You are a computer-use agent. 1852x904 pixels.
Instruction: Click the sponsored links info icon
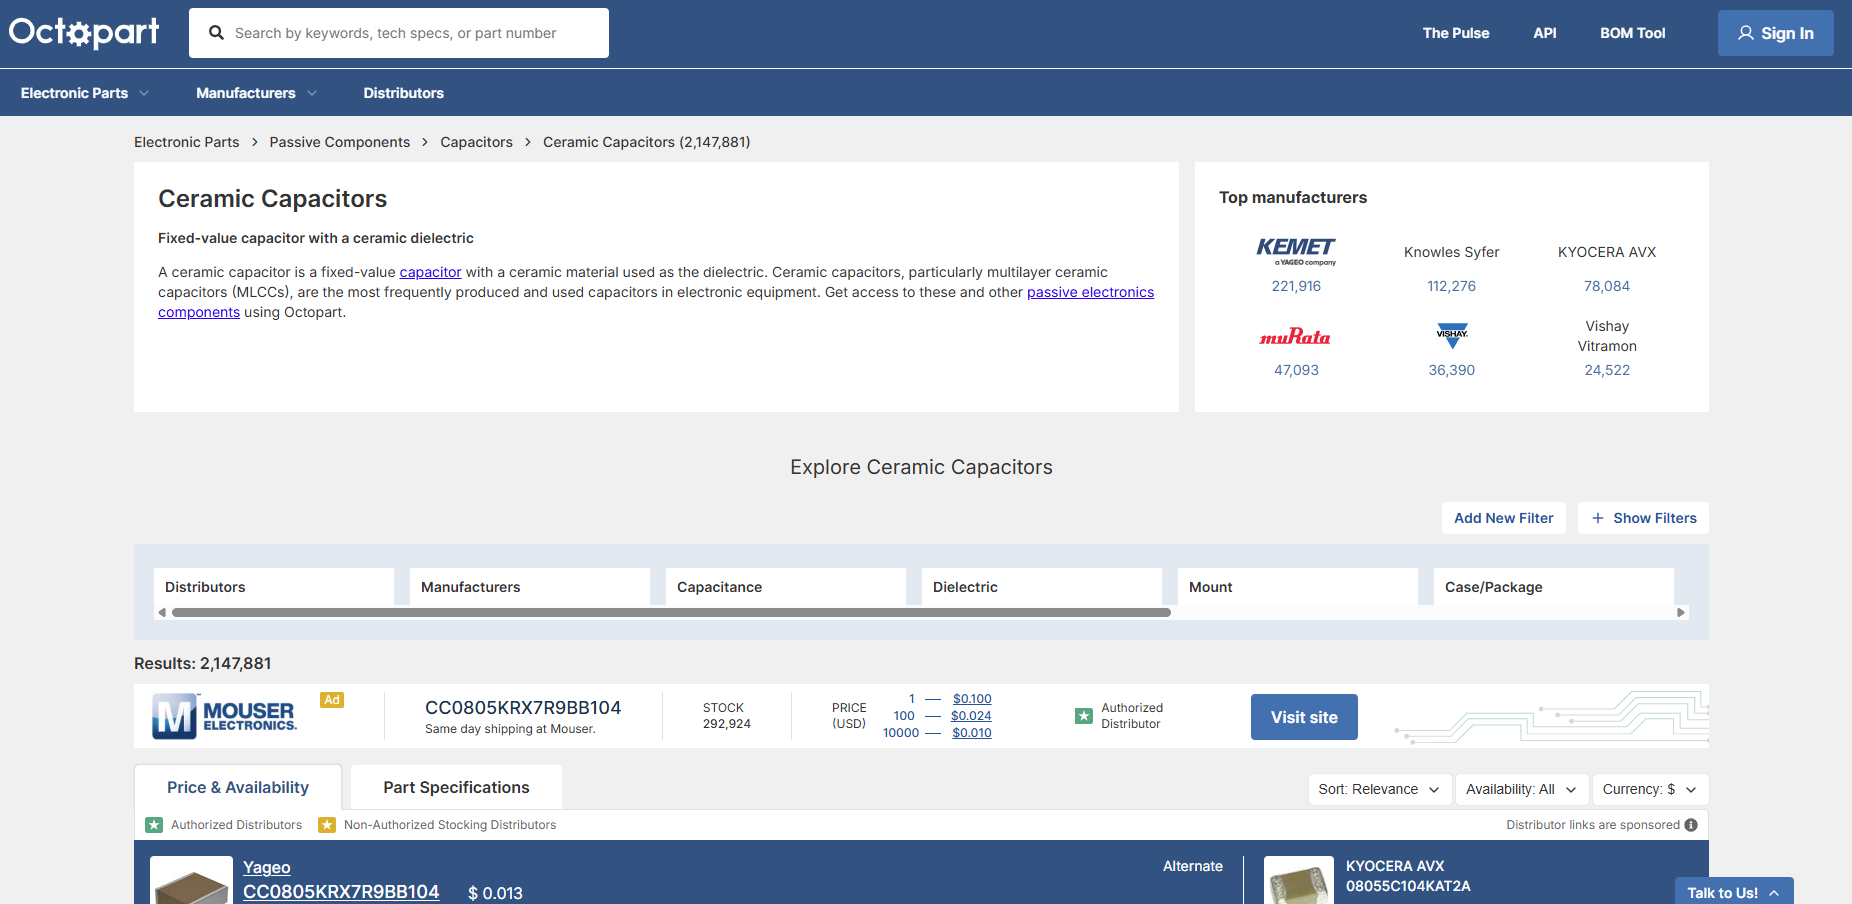[1691, 825]
